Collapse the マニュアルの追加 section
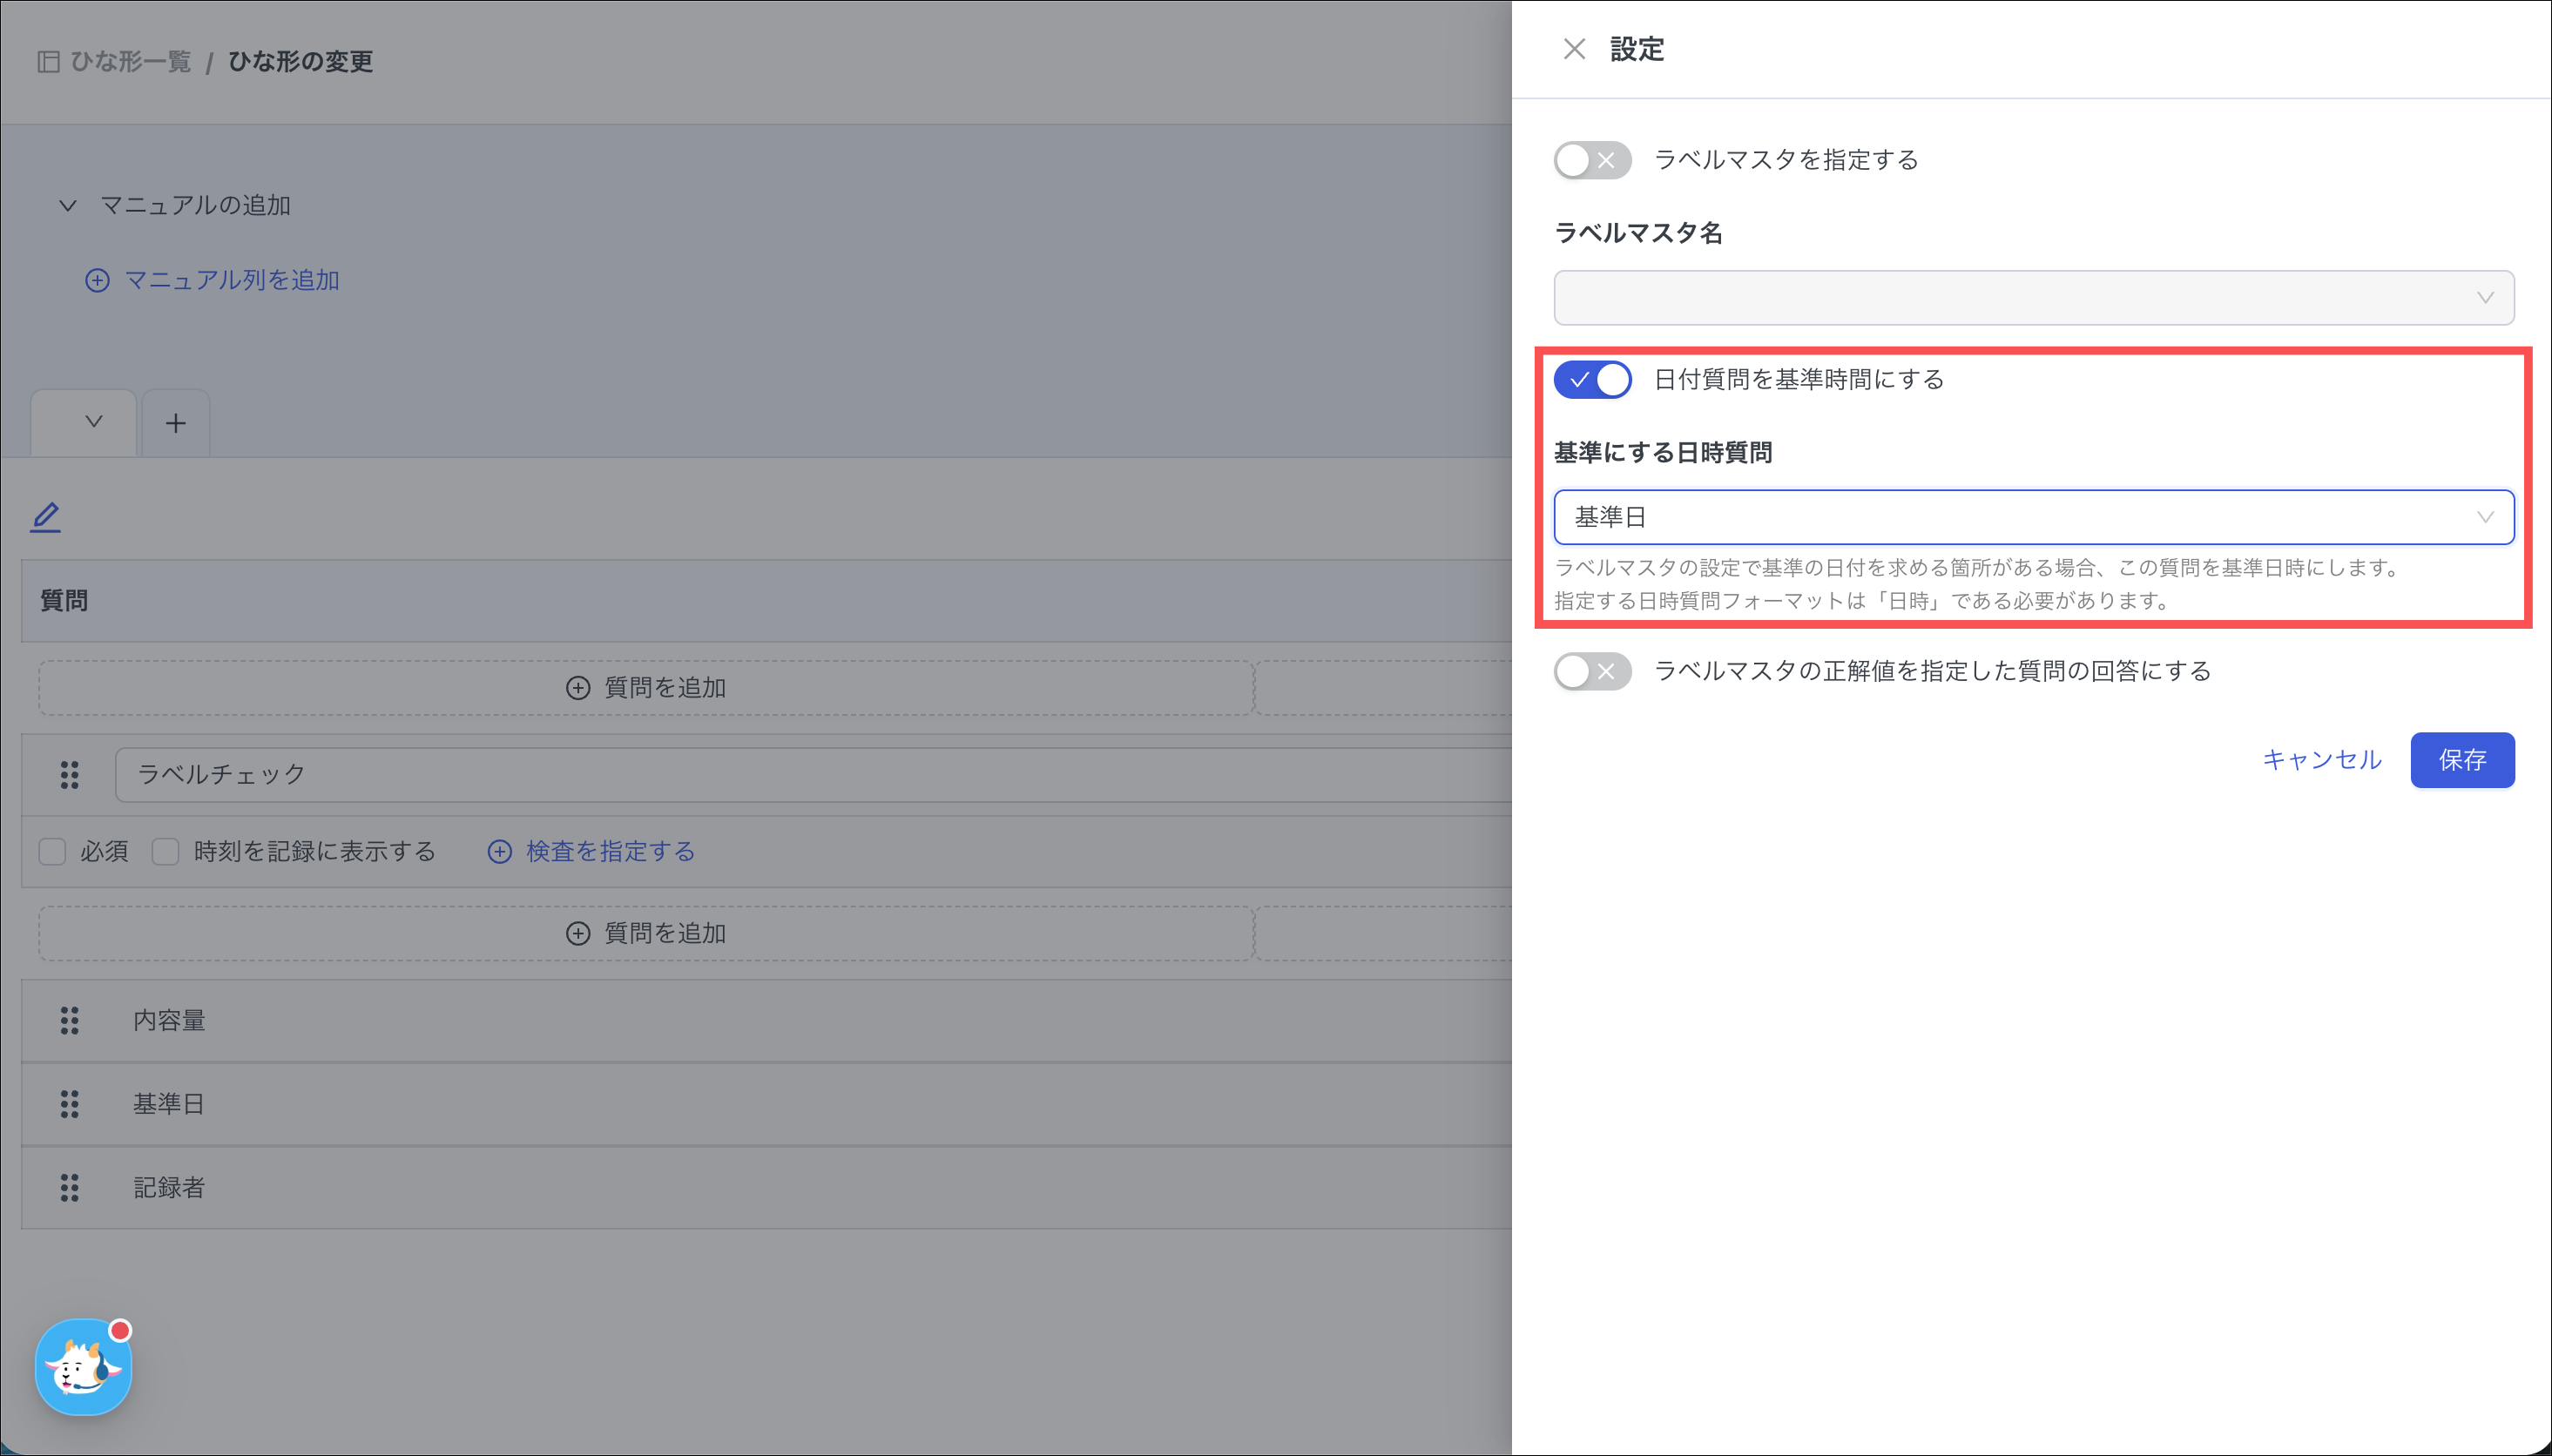Screen dimensions: 2552x1456 tap(68, 206)
